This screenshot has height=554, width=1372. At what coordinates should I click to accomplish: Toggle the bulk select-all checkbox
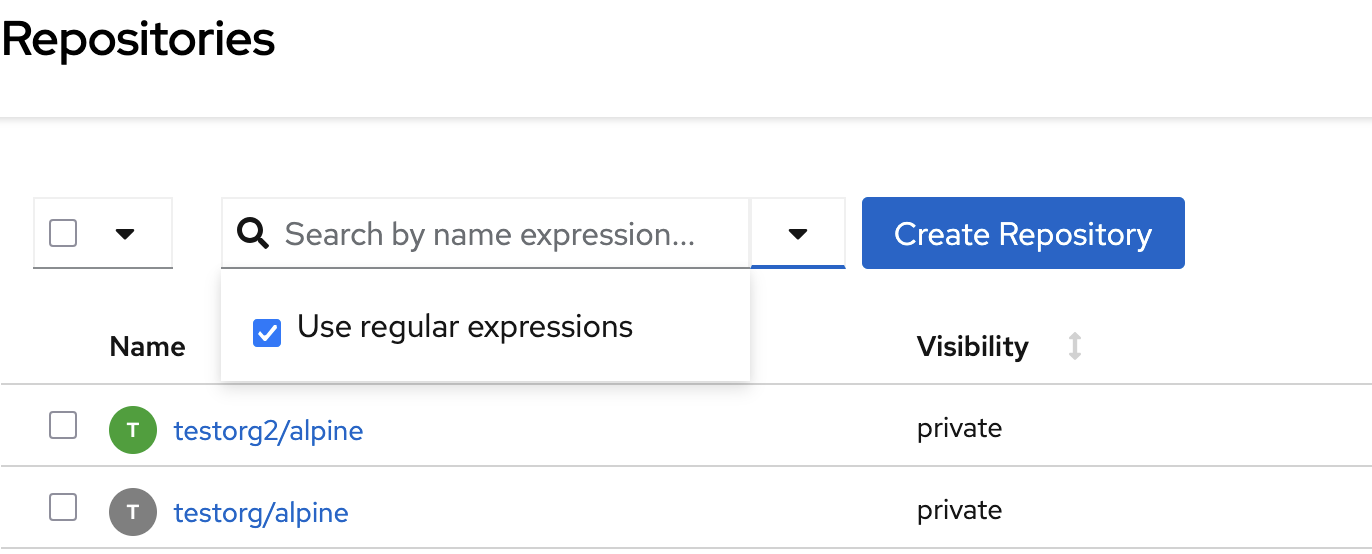point(63,234)
